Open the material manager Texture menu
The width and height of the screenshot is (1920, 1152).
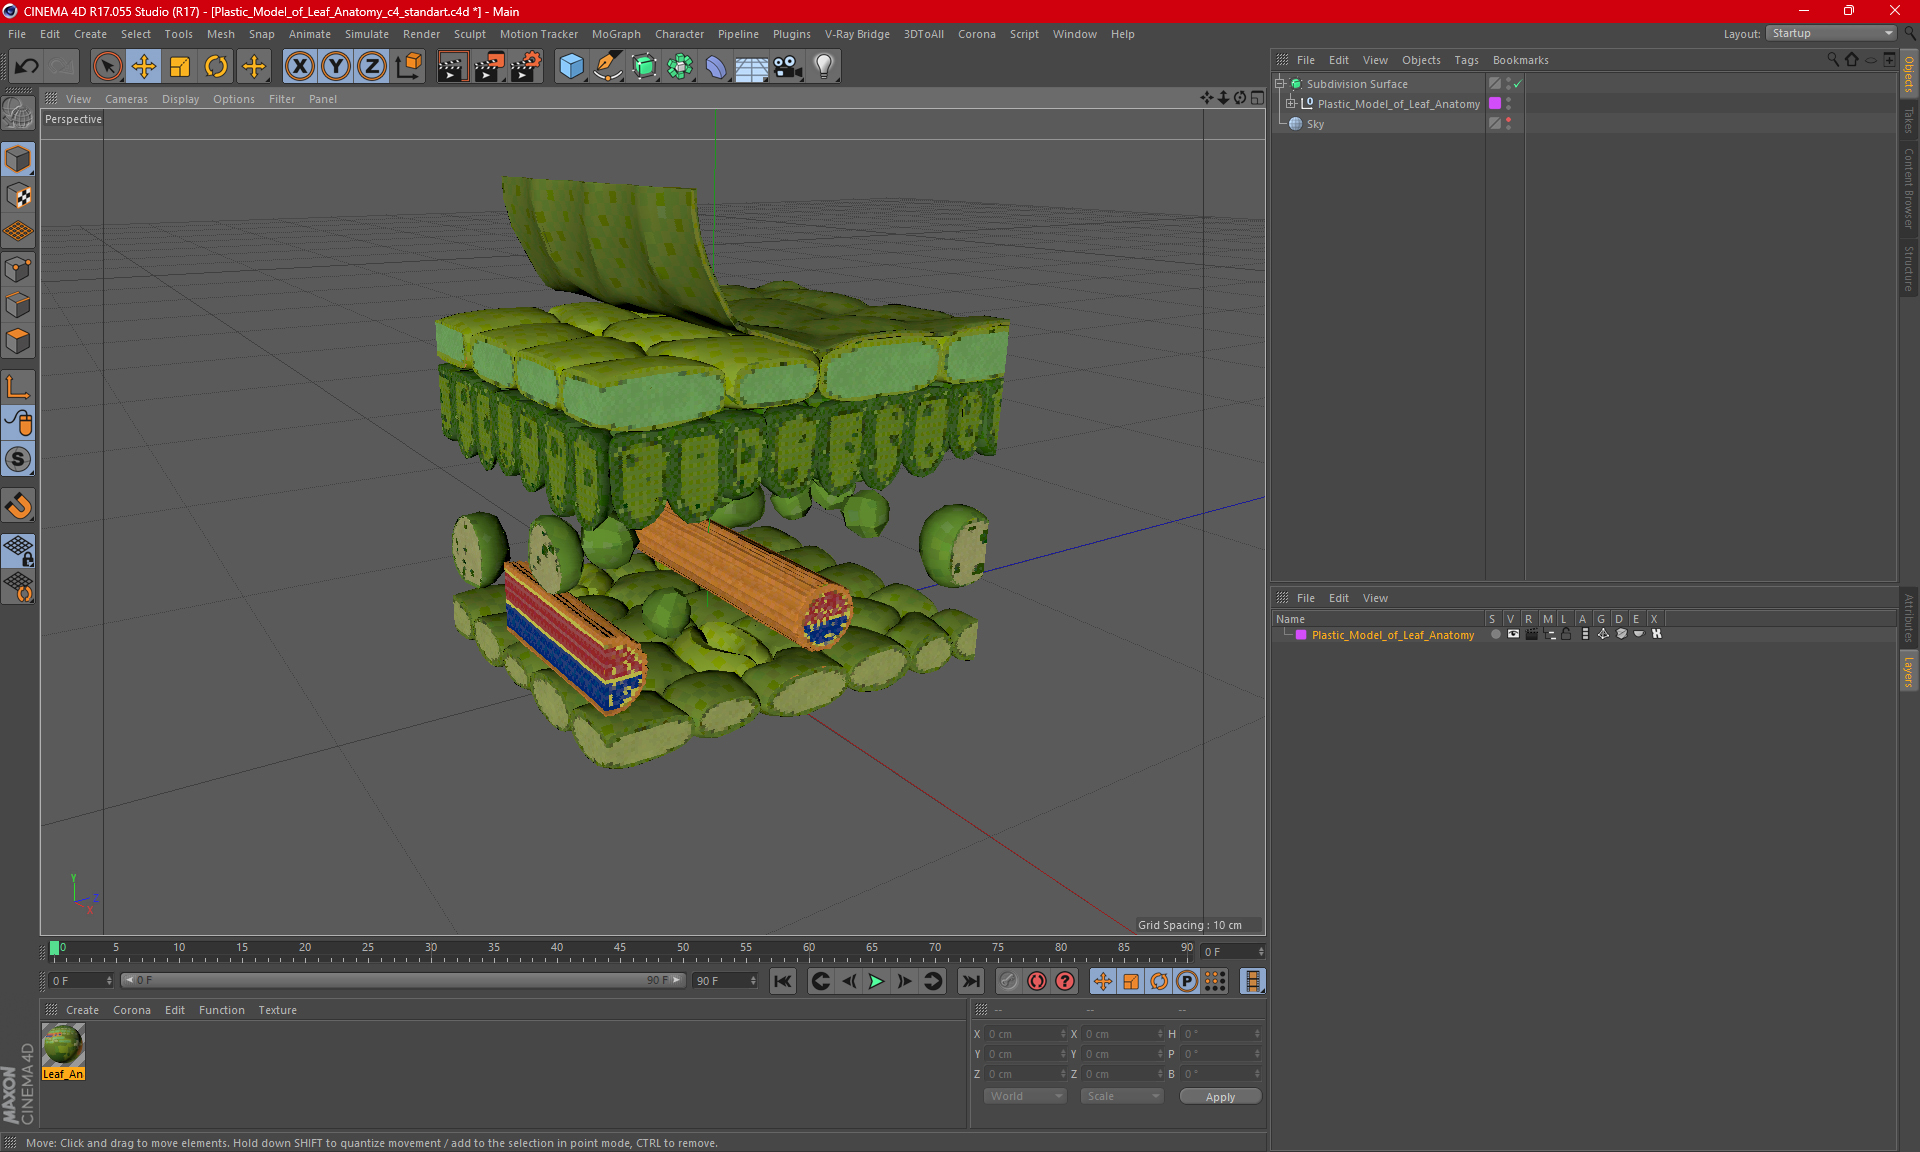click(277, 1010)
